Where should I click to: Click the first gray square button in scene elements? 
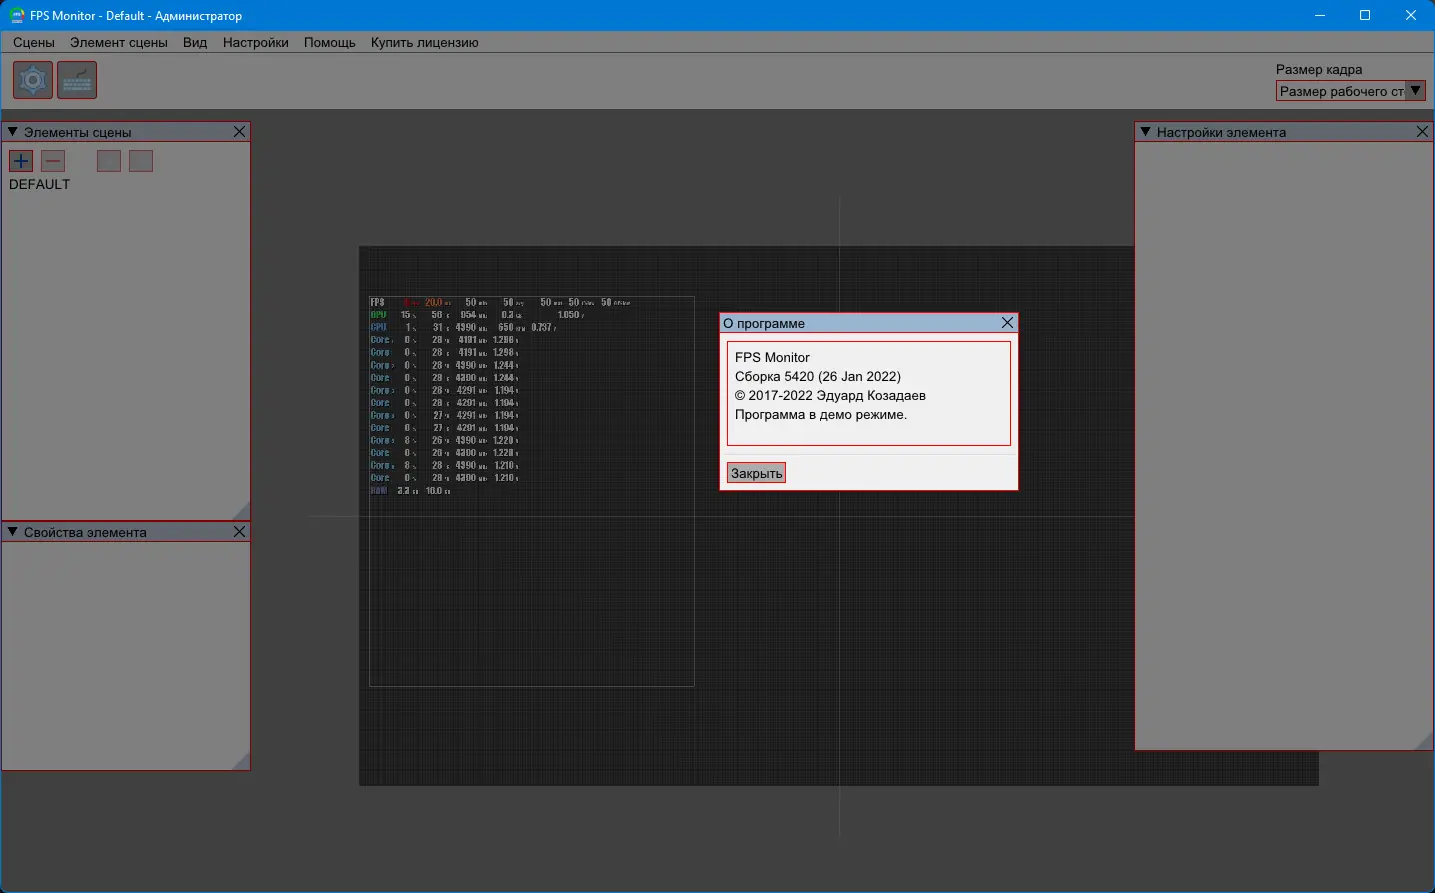109,161
